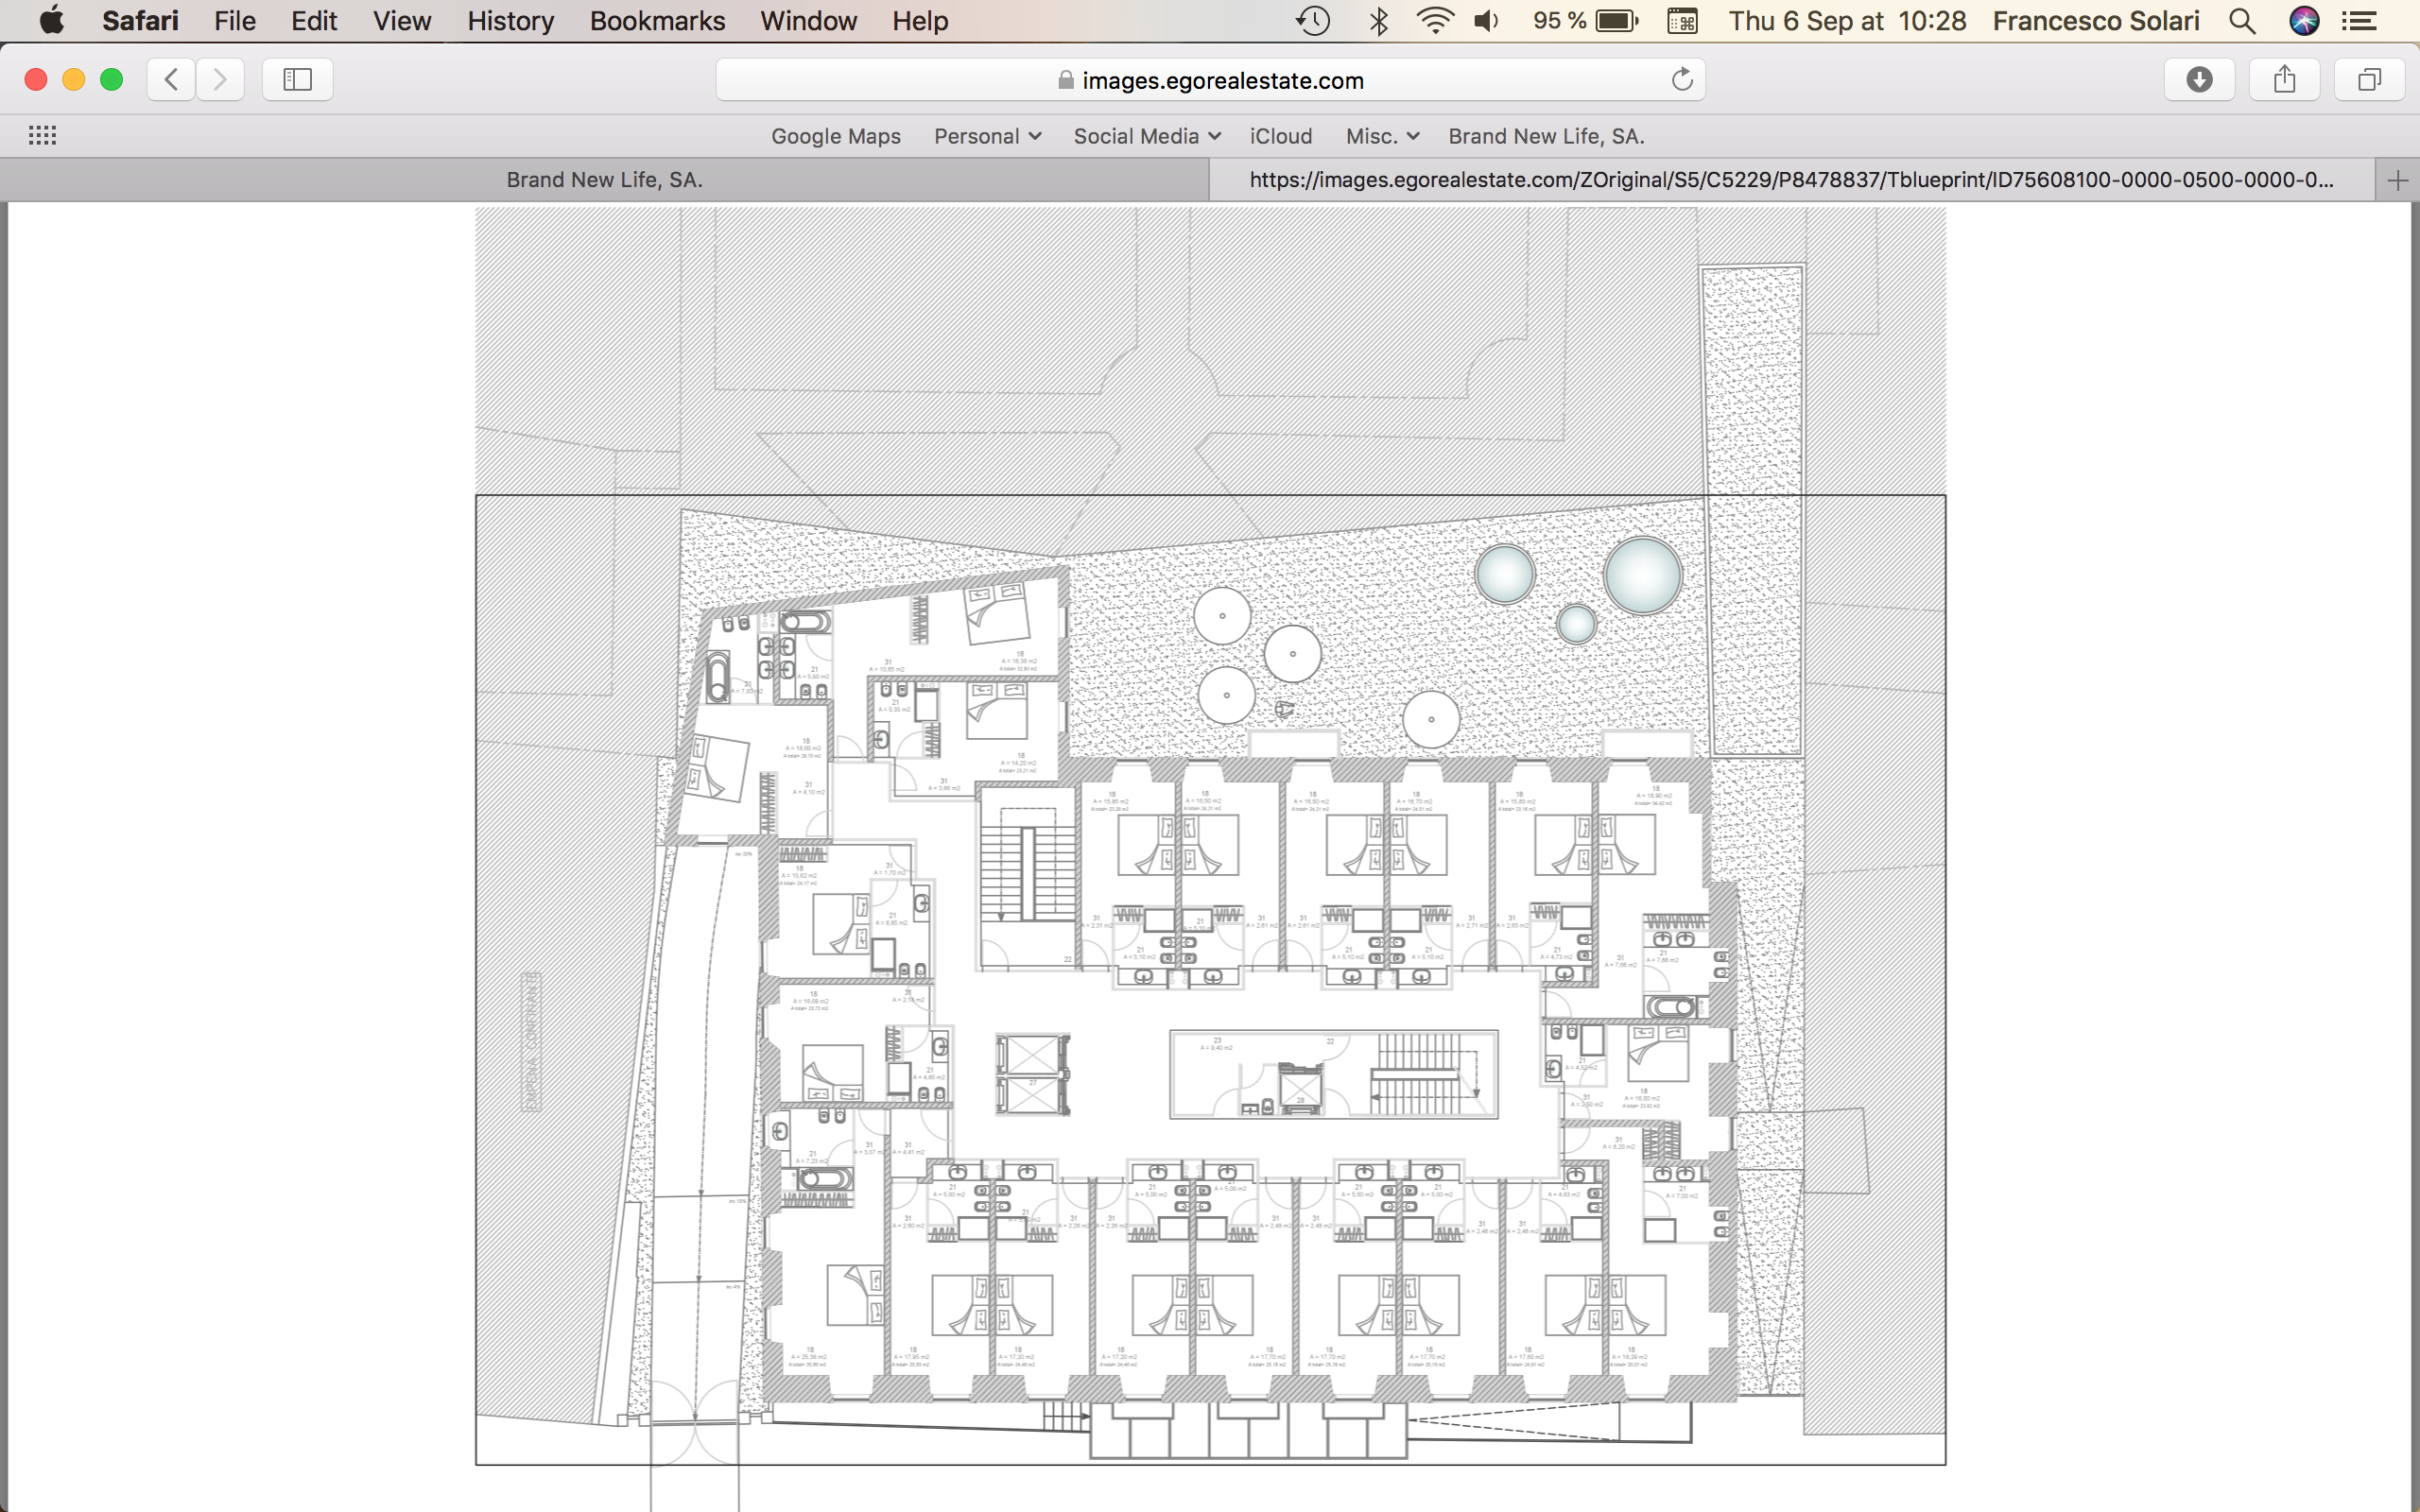This screenshot has height=1512, width=2420.
Task: Expand the Personal bookmarks folder
Action: (987, 136)
